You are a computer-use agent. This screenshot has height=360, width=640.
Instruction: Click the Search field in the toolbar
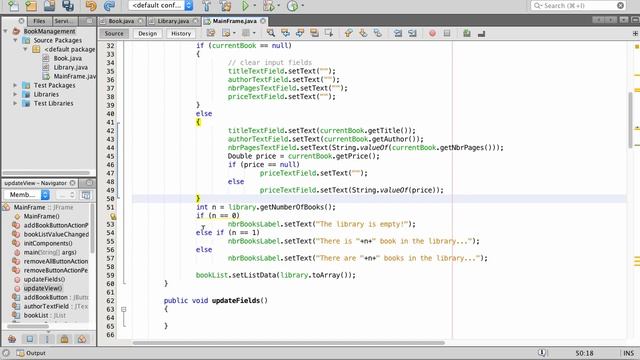click(x=578, y=5)
